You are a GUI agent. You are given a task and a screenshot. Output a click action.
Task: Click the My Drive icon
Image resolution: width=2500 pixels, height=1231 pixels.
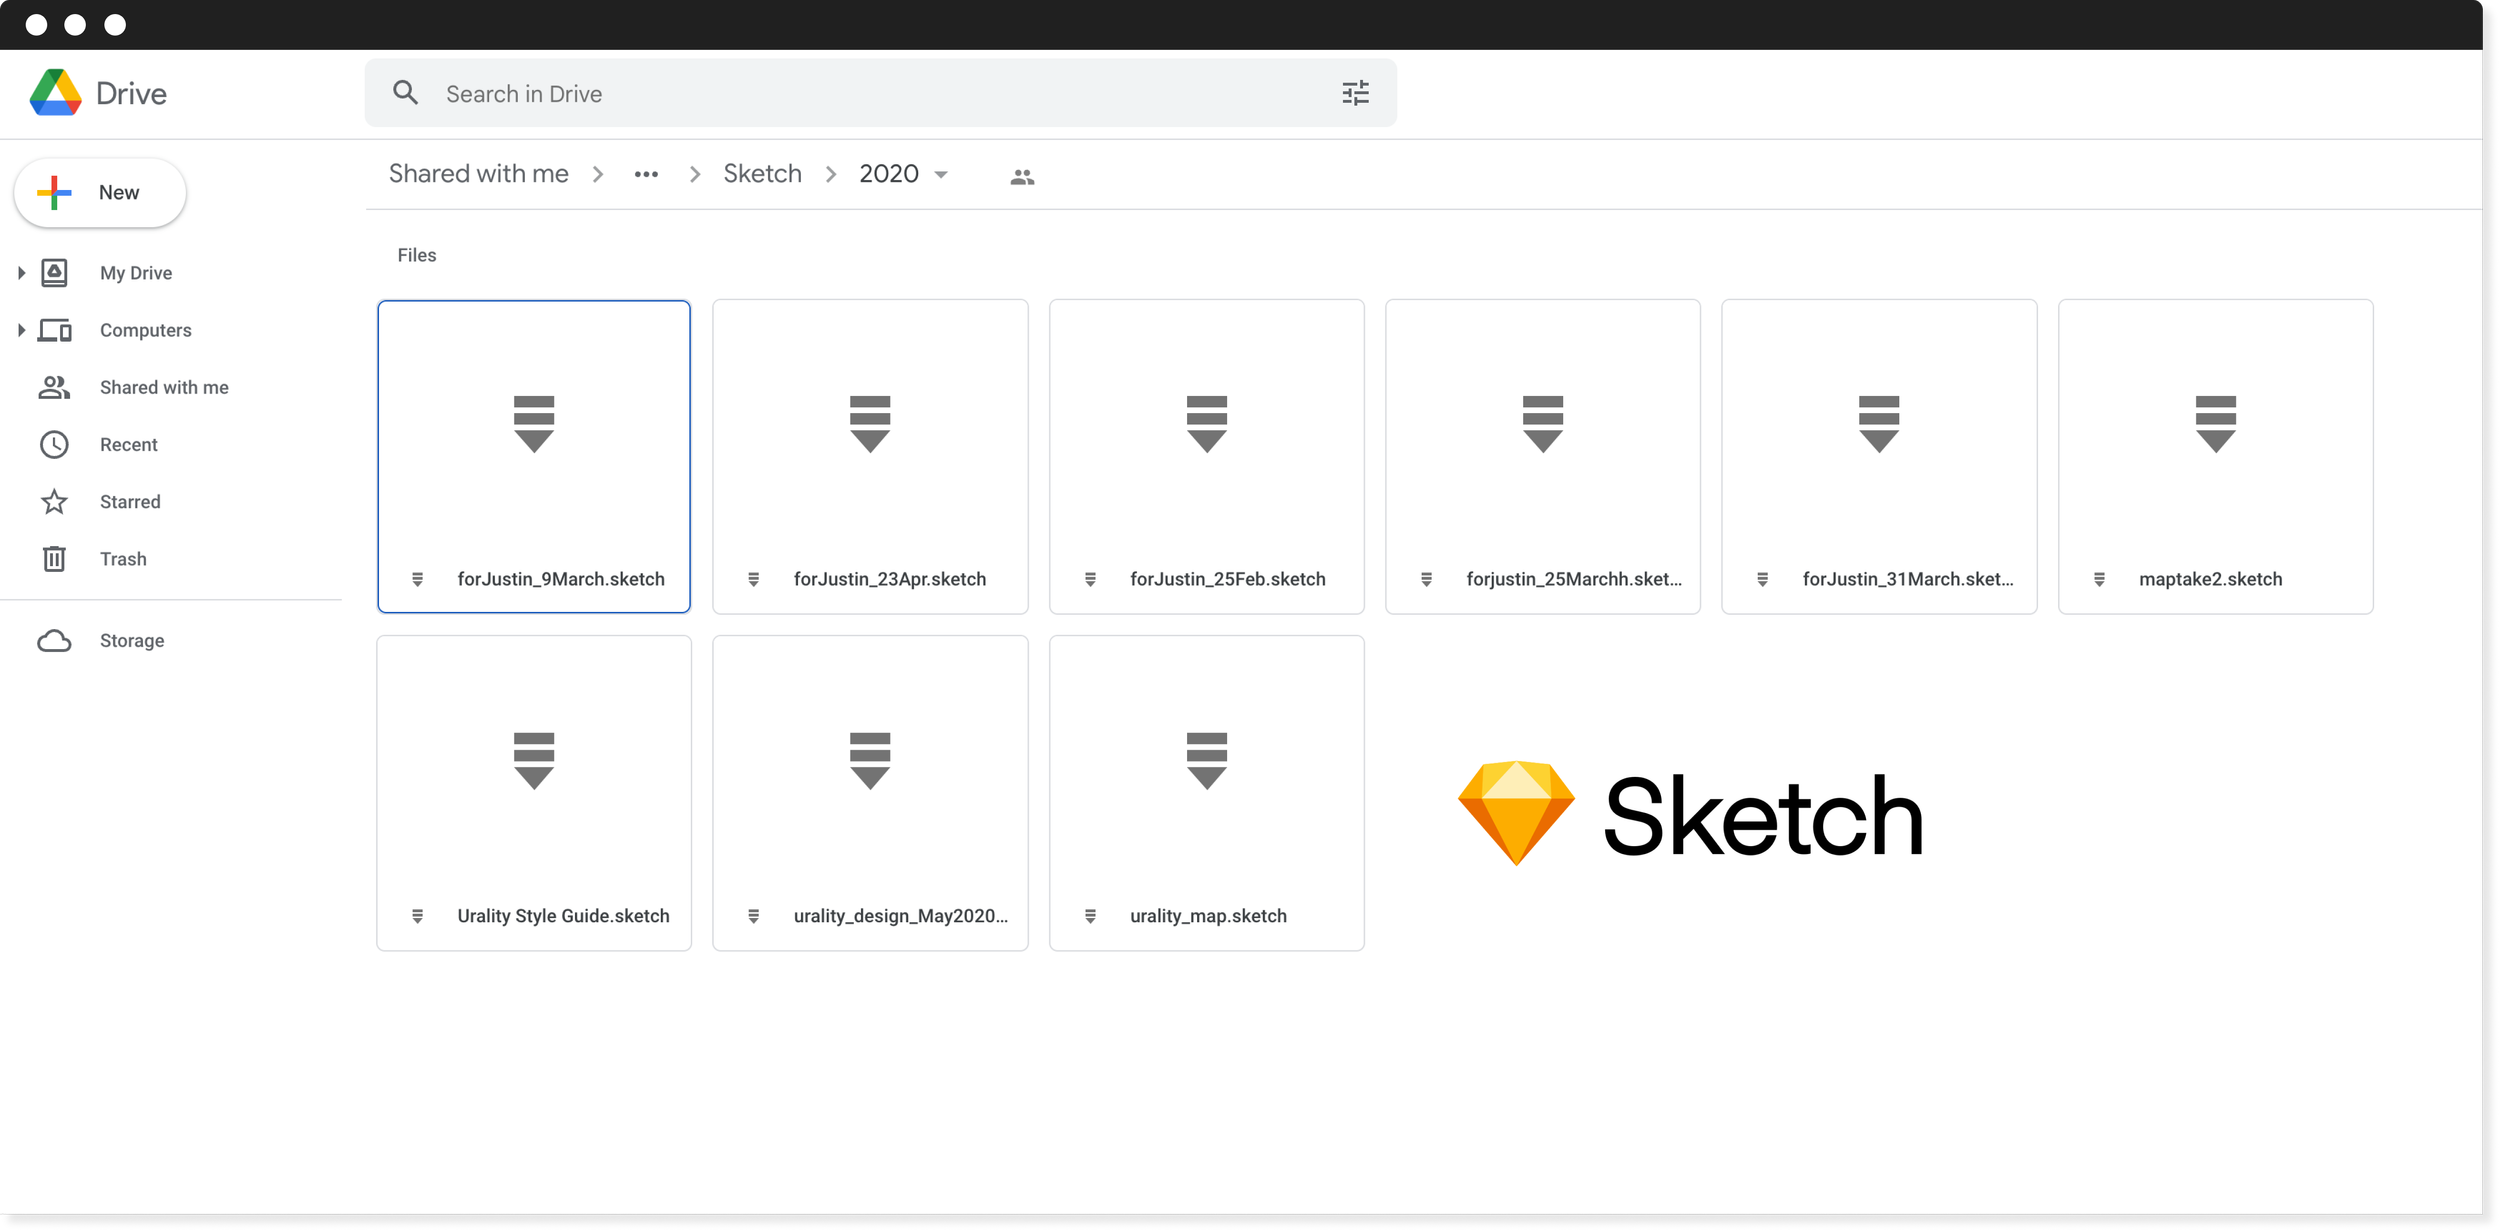[x=54, y=272]
